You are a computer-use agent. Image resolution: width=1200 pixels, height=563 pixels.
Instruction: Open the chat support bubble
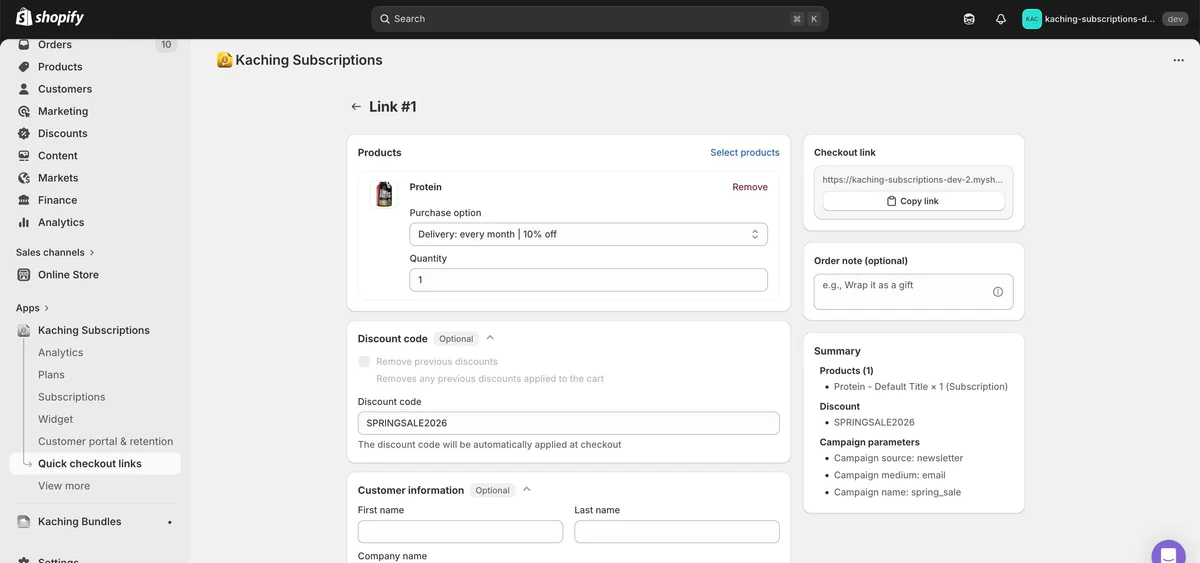coord(1168,553)
